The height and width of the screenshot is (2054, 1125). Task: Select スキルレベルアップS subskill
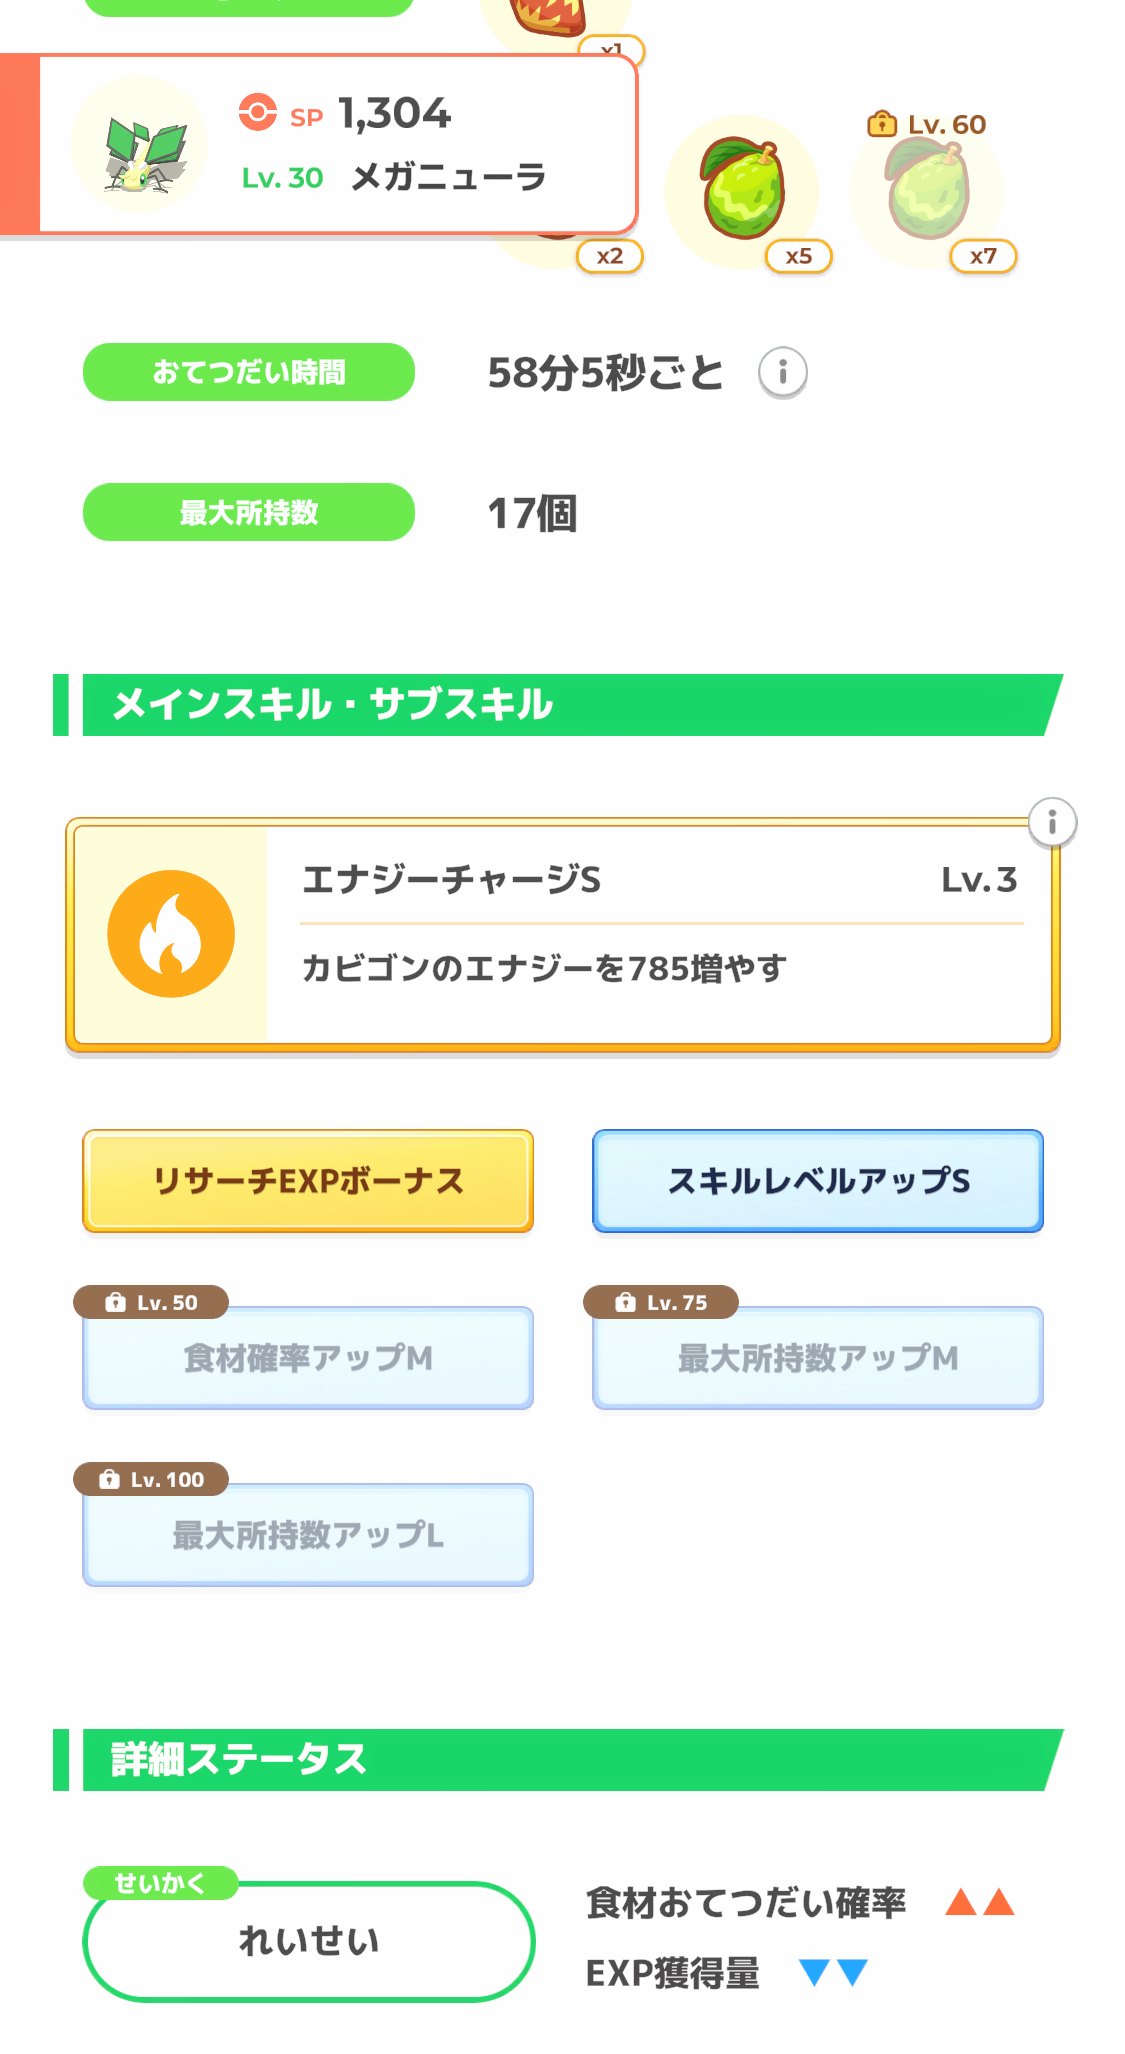[x=818, y=1181]
